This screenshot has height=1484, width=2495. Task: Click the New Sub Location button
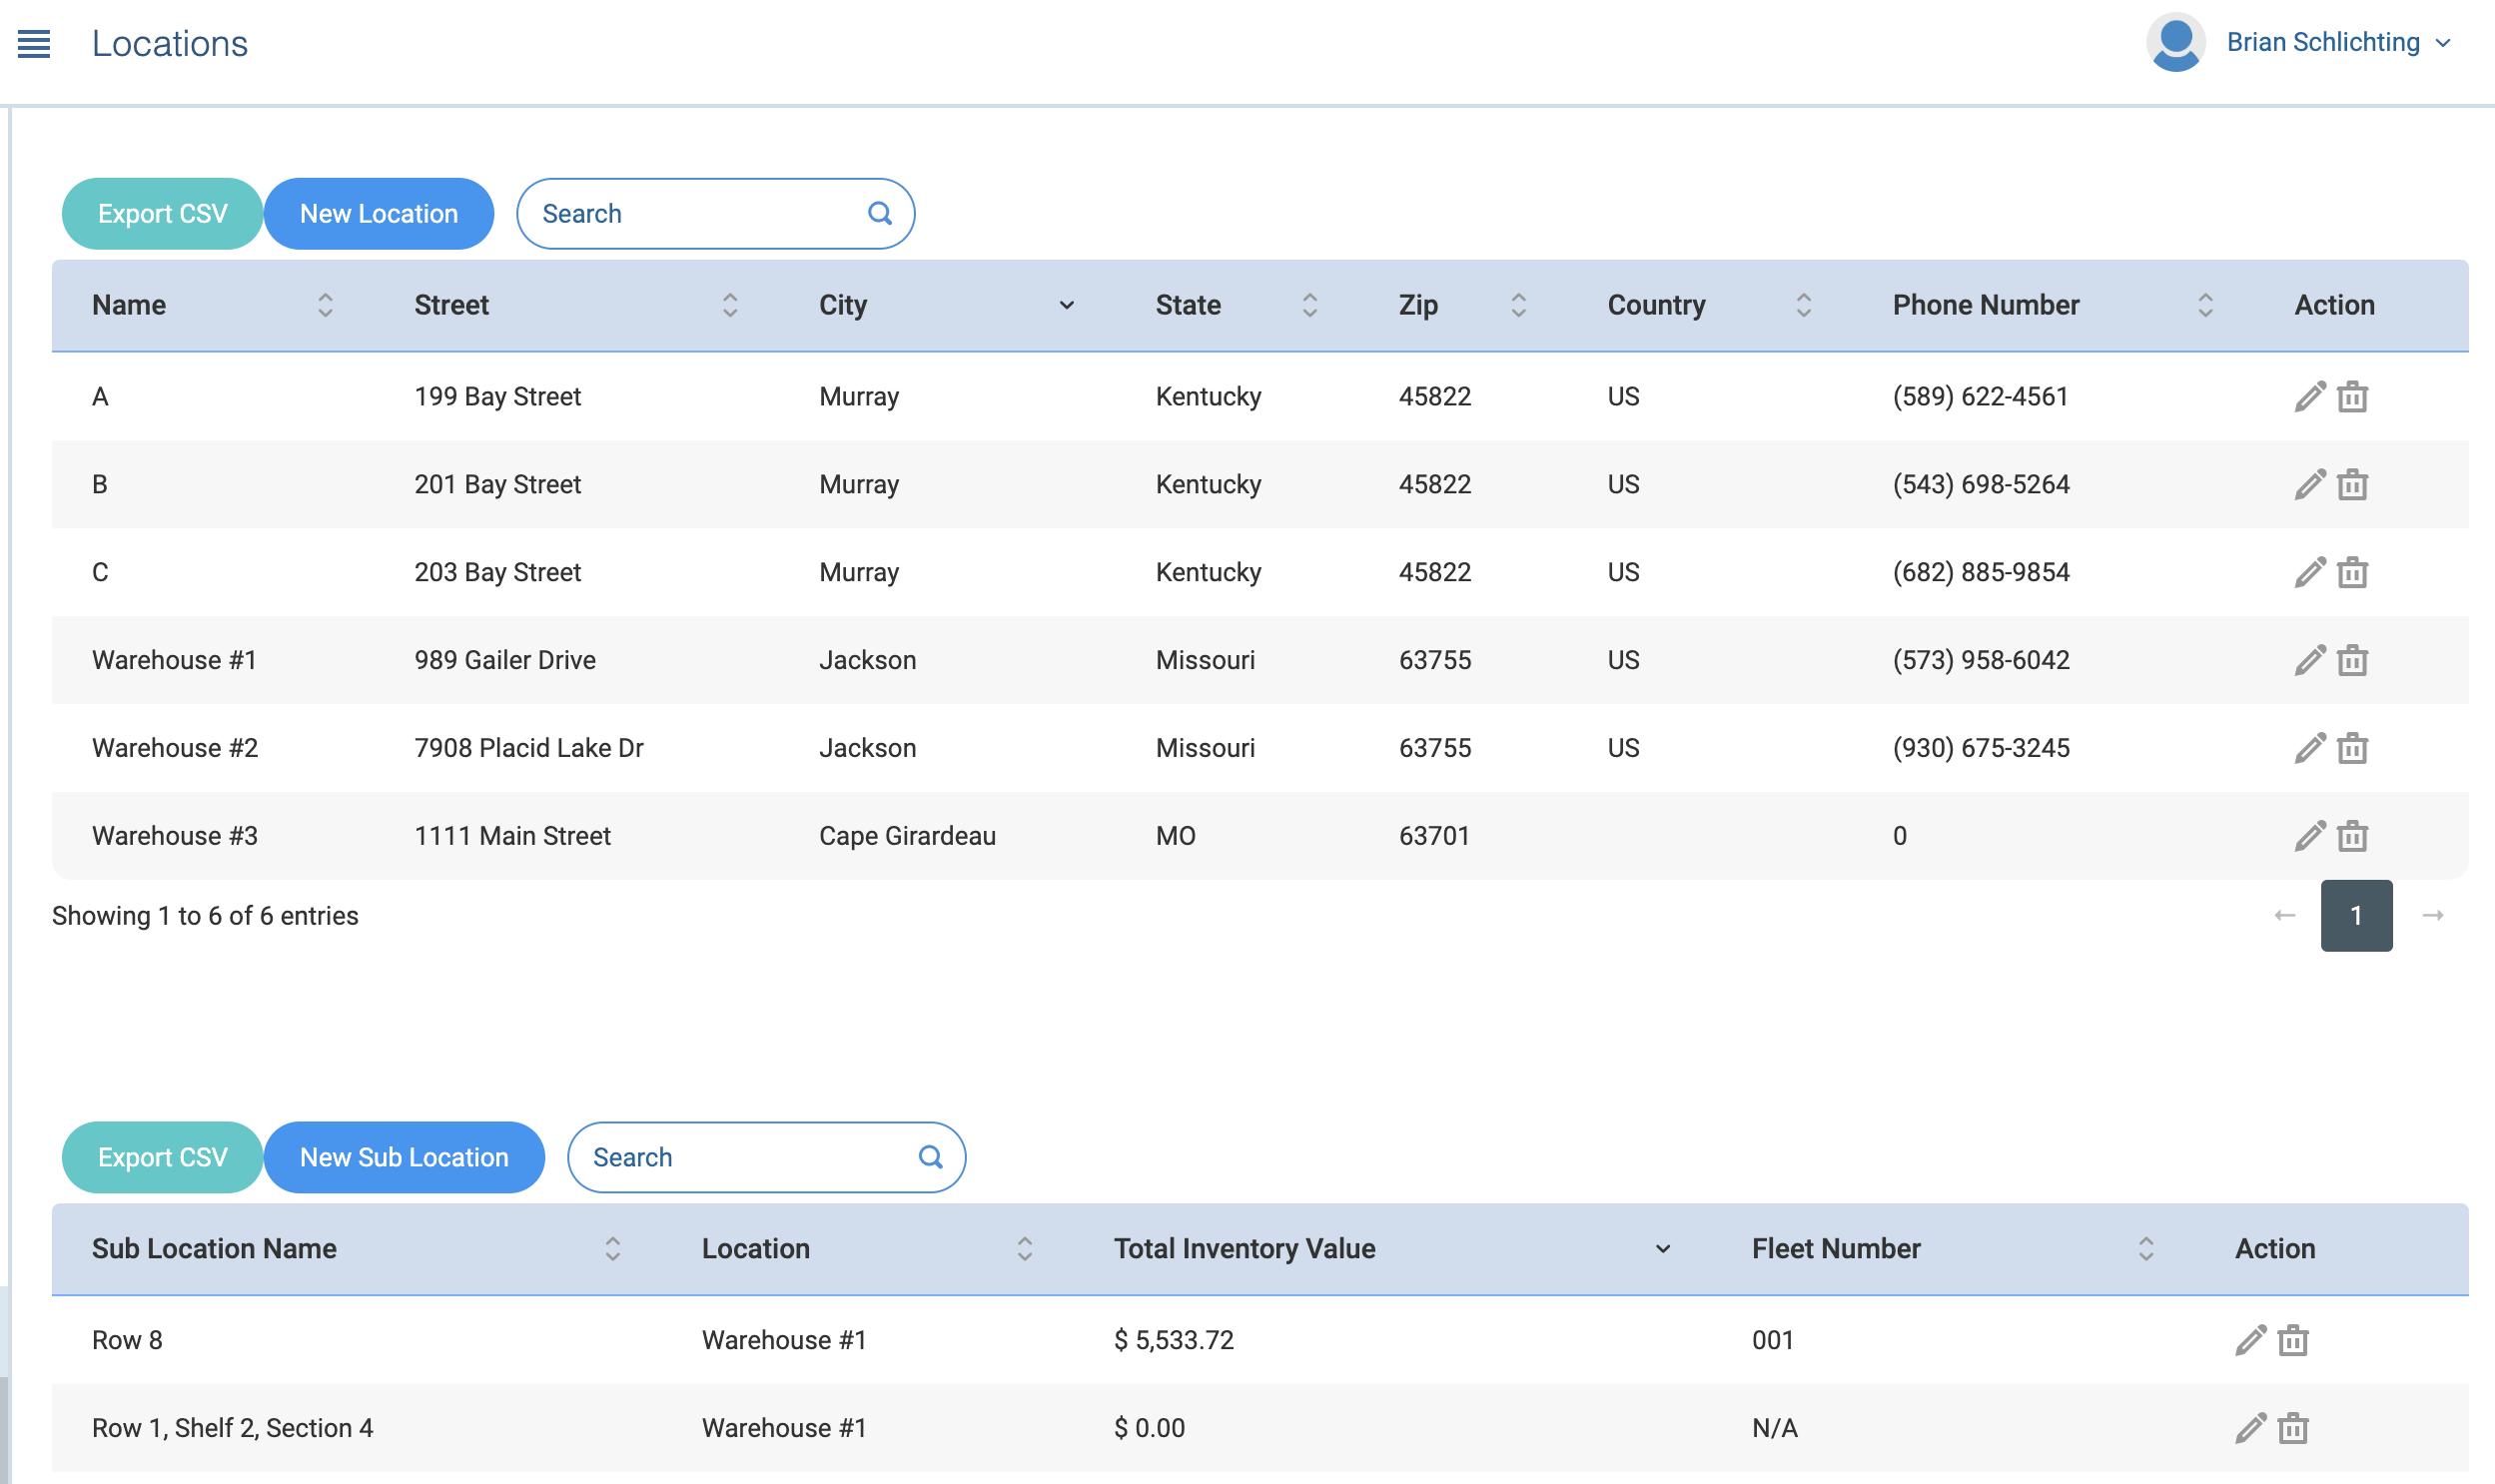(404, 1158)
